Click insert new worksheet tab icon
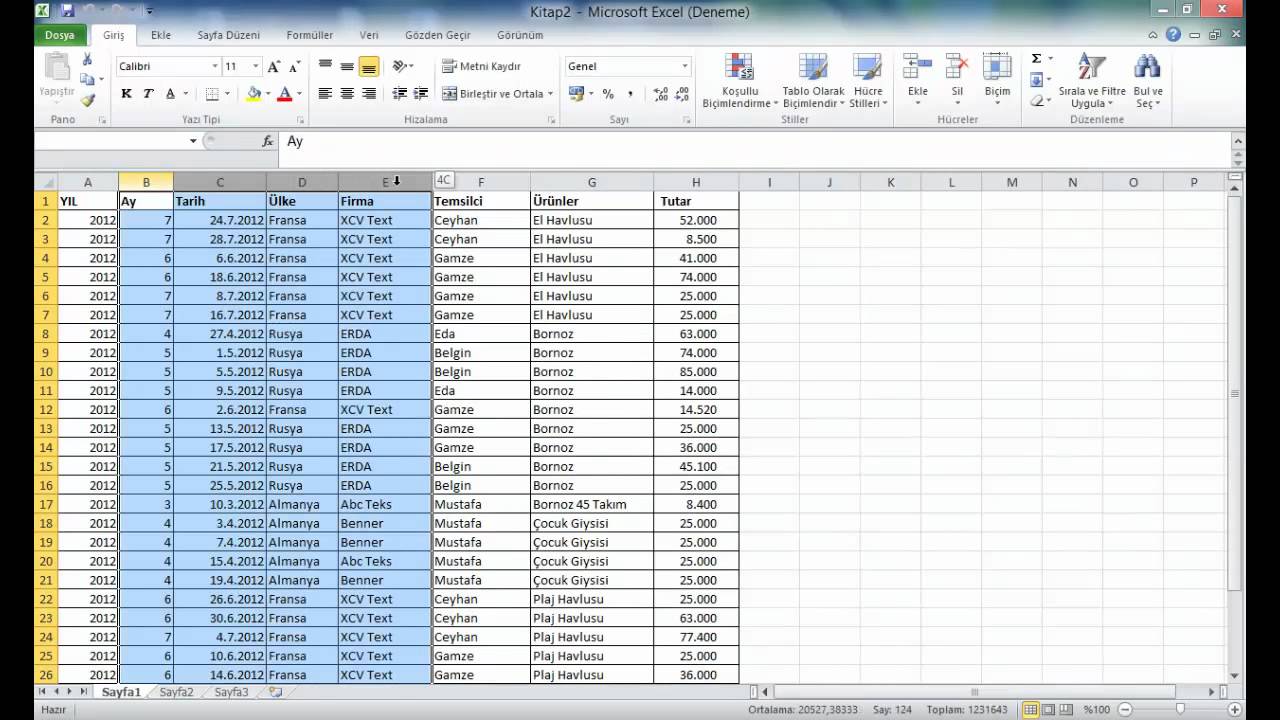Image resolution: width=1280 pixels, height=720 pixels. tap(275, 692)
